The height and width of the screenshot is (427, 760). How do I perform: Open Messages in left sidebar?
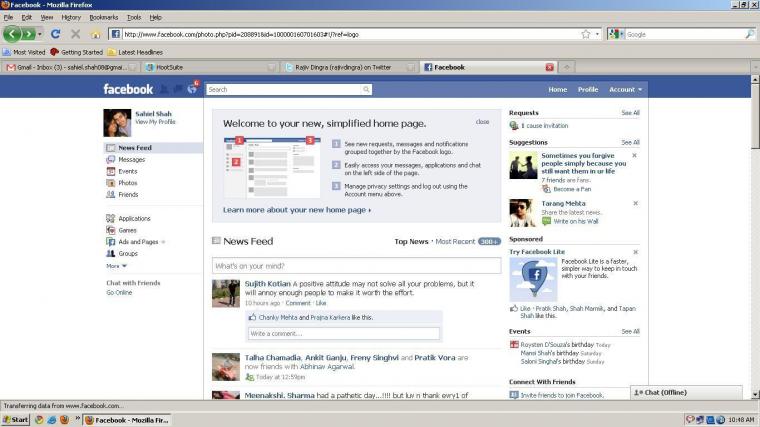click(x=131, y=159)
